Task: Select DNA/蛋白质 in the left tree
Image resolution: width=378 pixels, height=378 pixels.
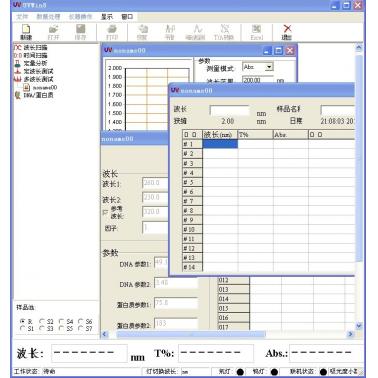Action: click(38, 95)
